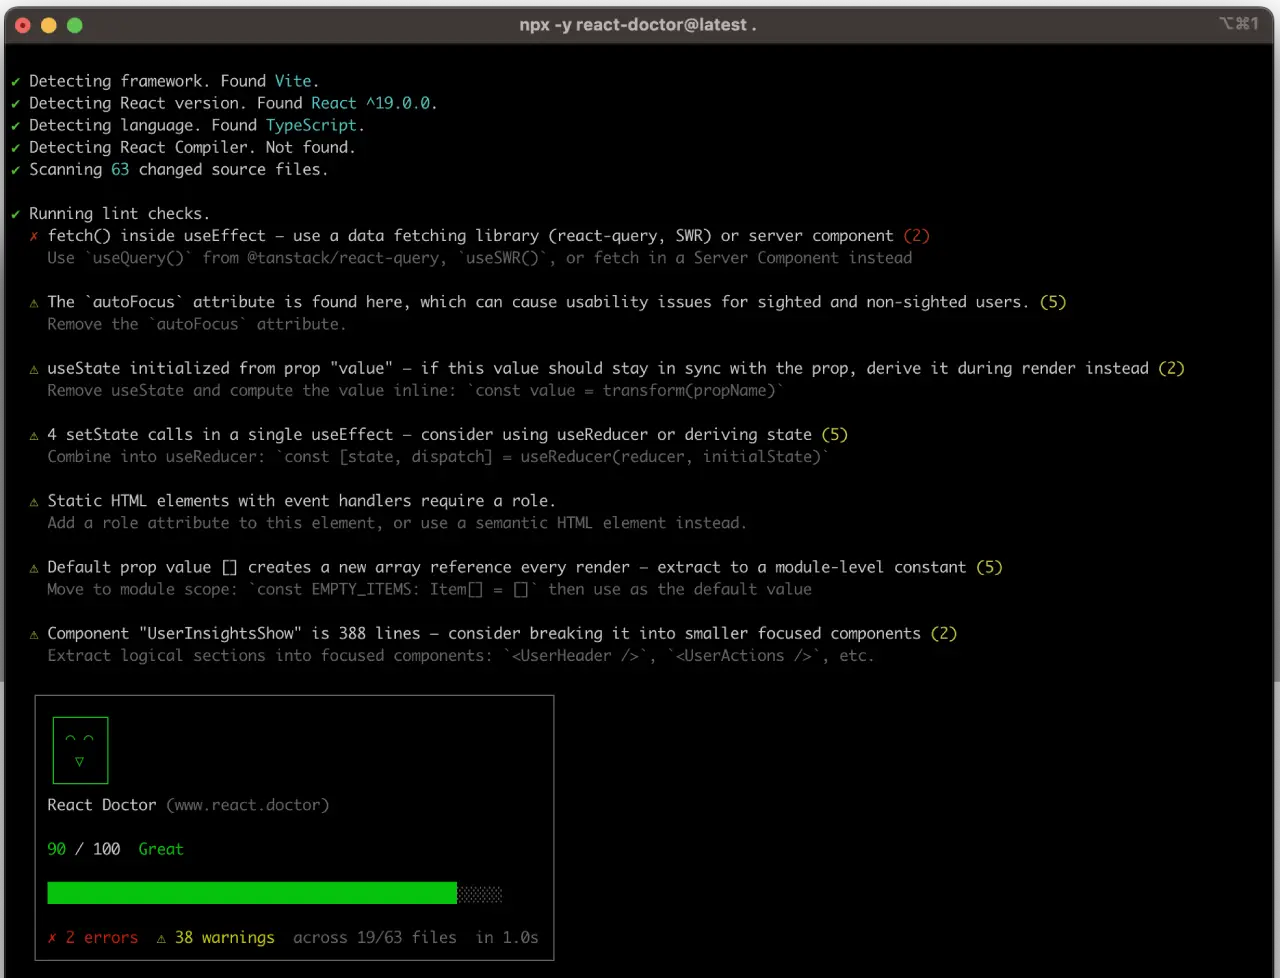Click warning triangle beside autoFocus attribute message
This screenshot has width=1280, height=978.
click(34, 302)
